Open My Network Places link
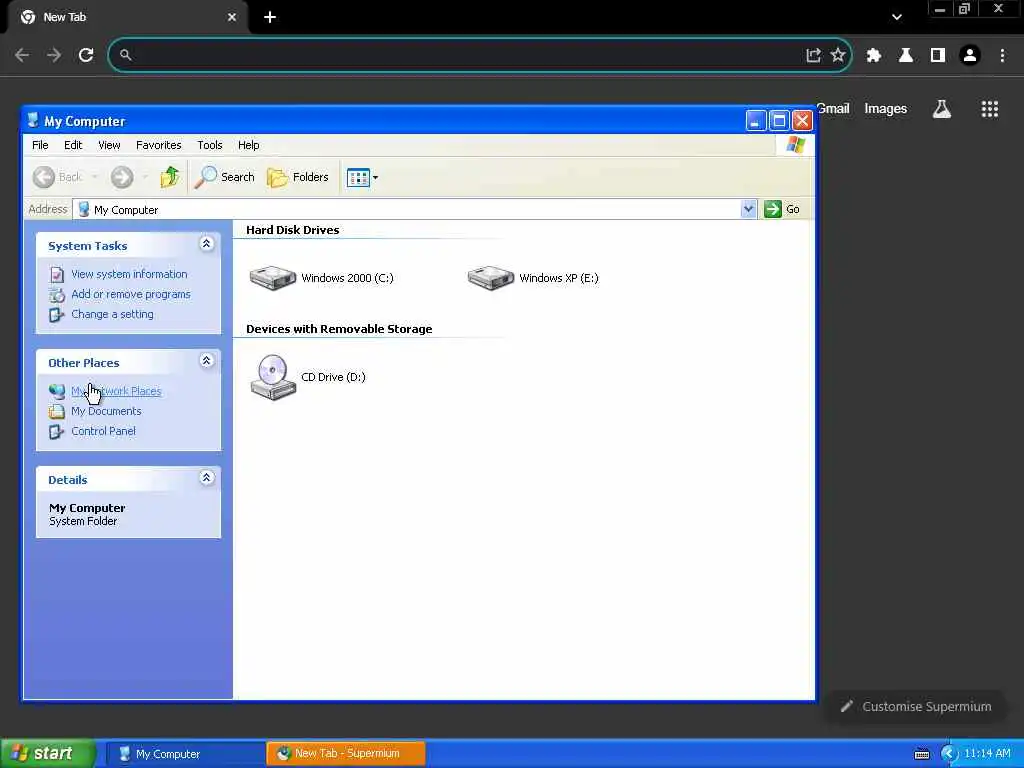1024x768 pixels. coord(116,391)
